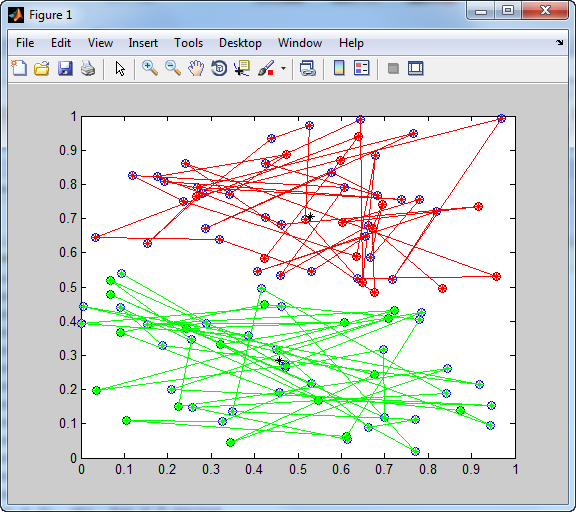This screenshot has height=512, width=576.
Task: Click the Hide Plot Tools icon
Action: pos(393,68)
